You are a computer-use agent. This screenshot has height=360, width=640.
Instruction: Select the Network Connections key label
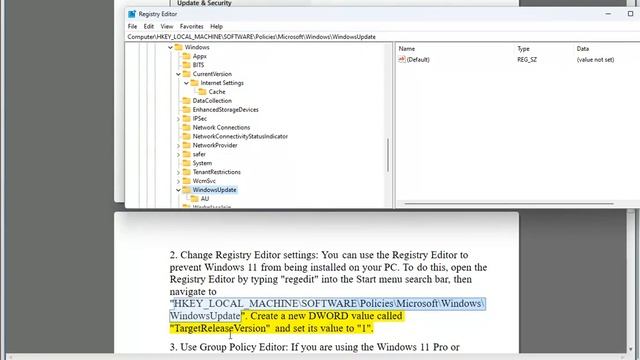tap(221, 127)
